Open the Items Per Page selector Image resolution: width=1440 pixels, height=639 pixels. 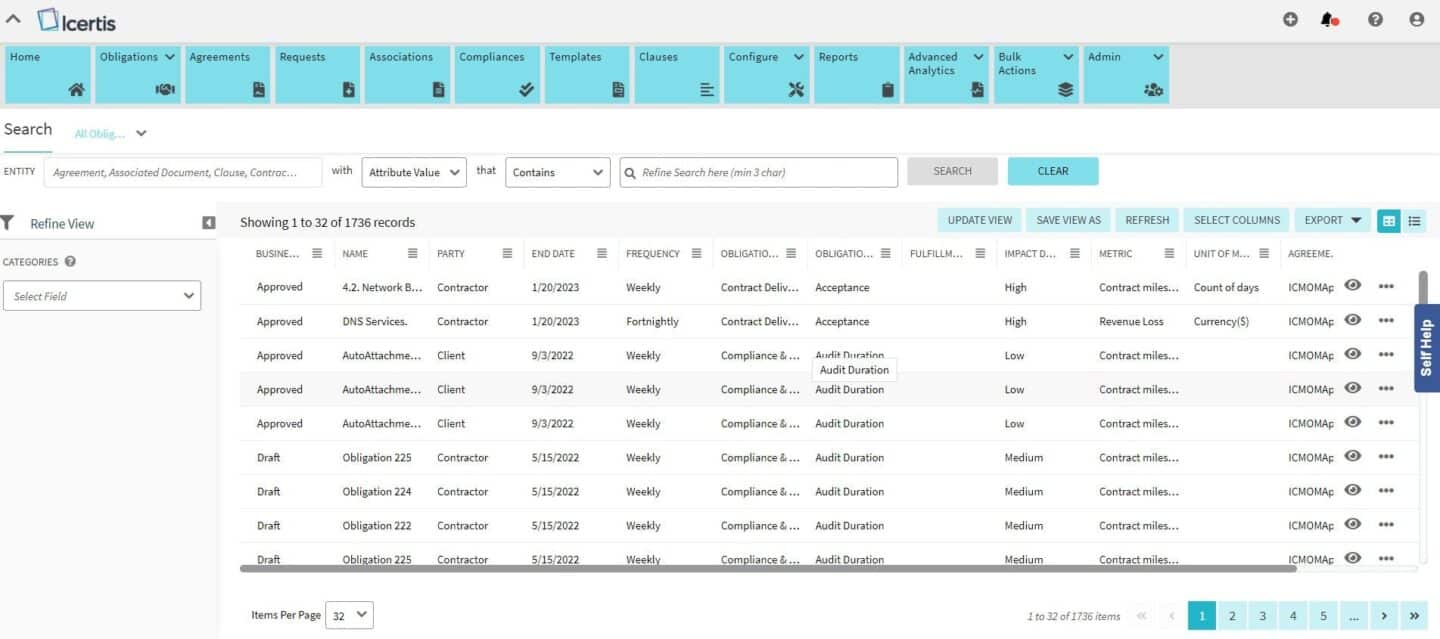[349, 615]
